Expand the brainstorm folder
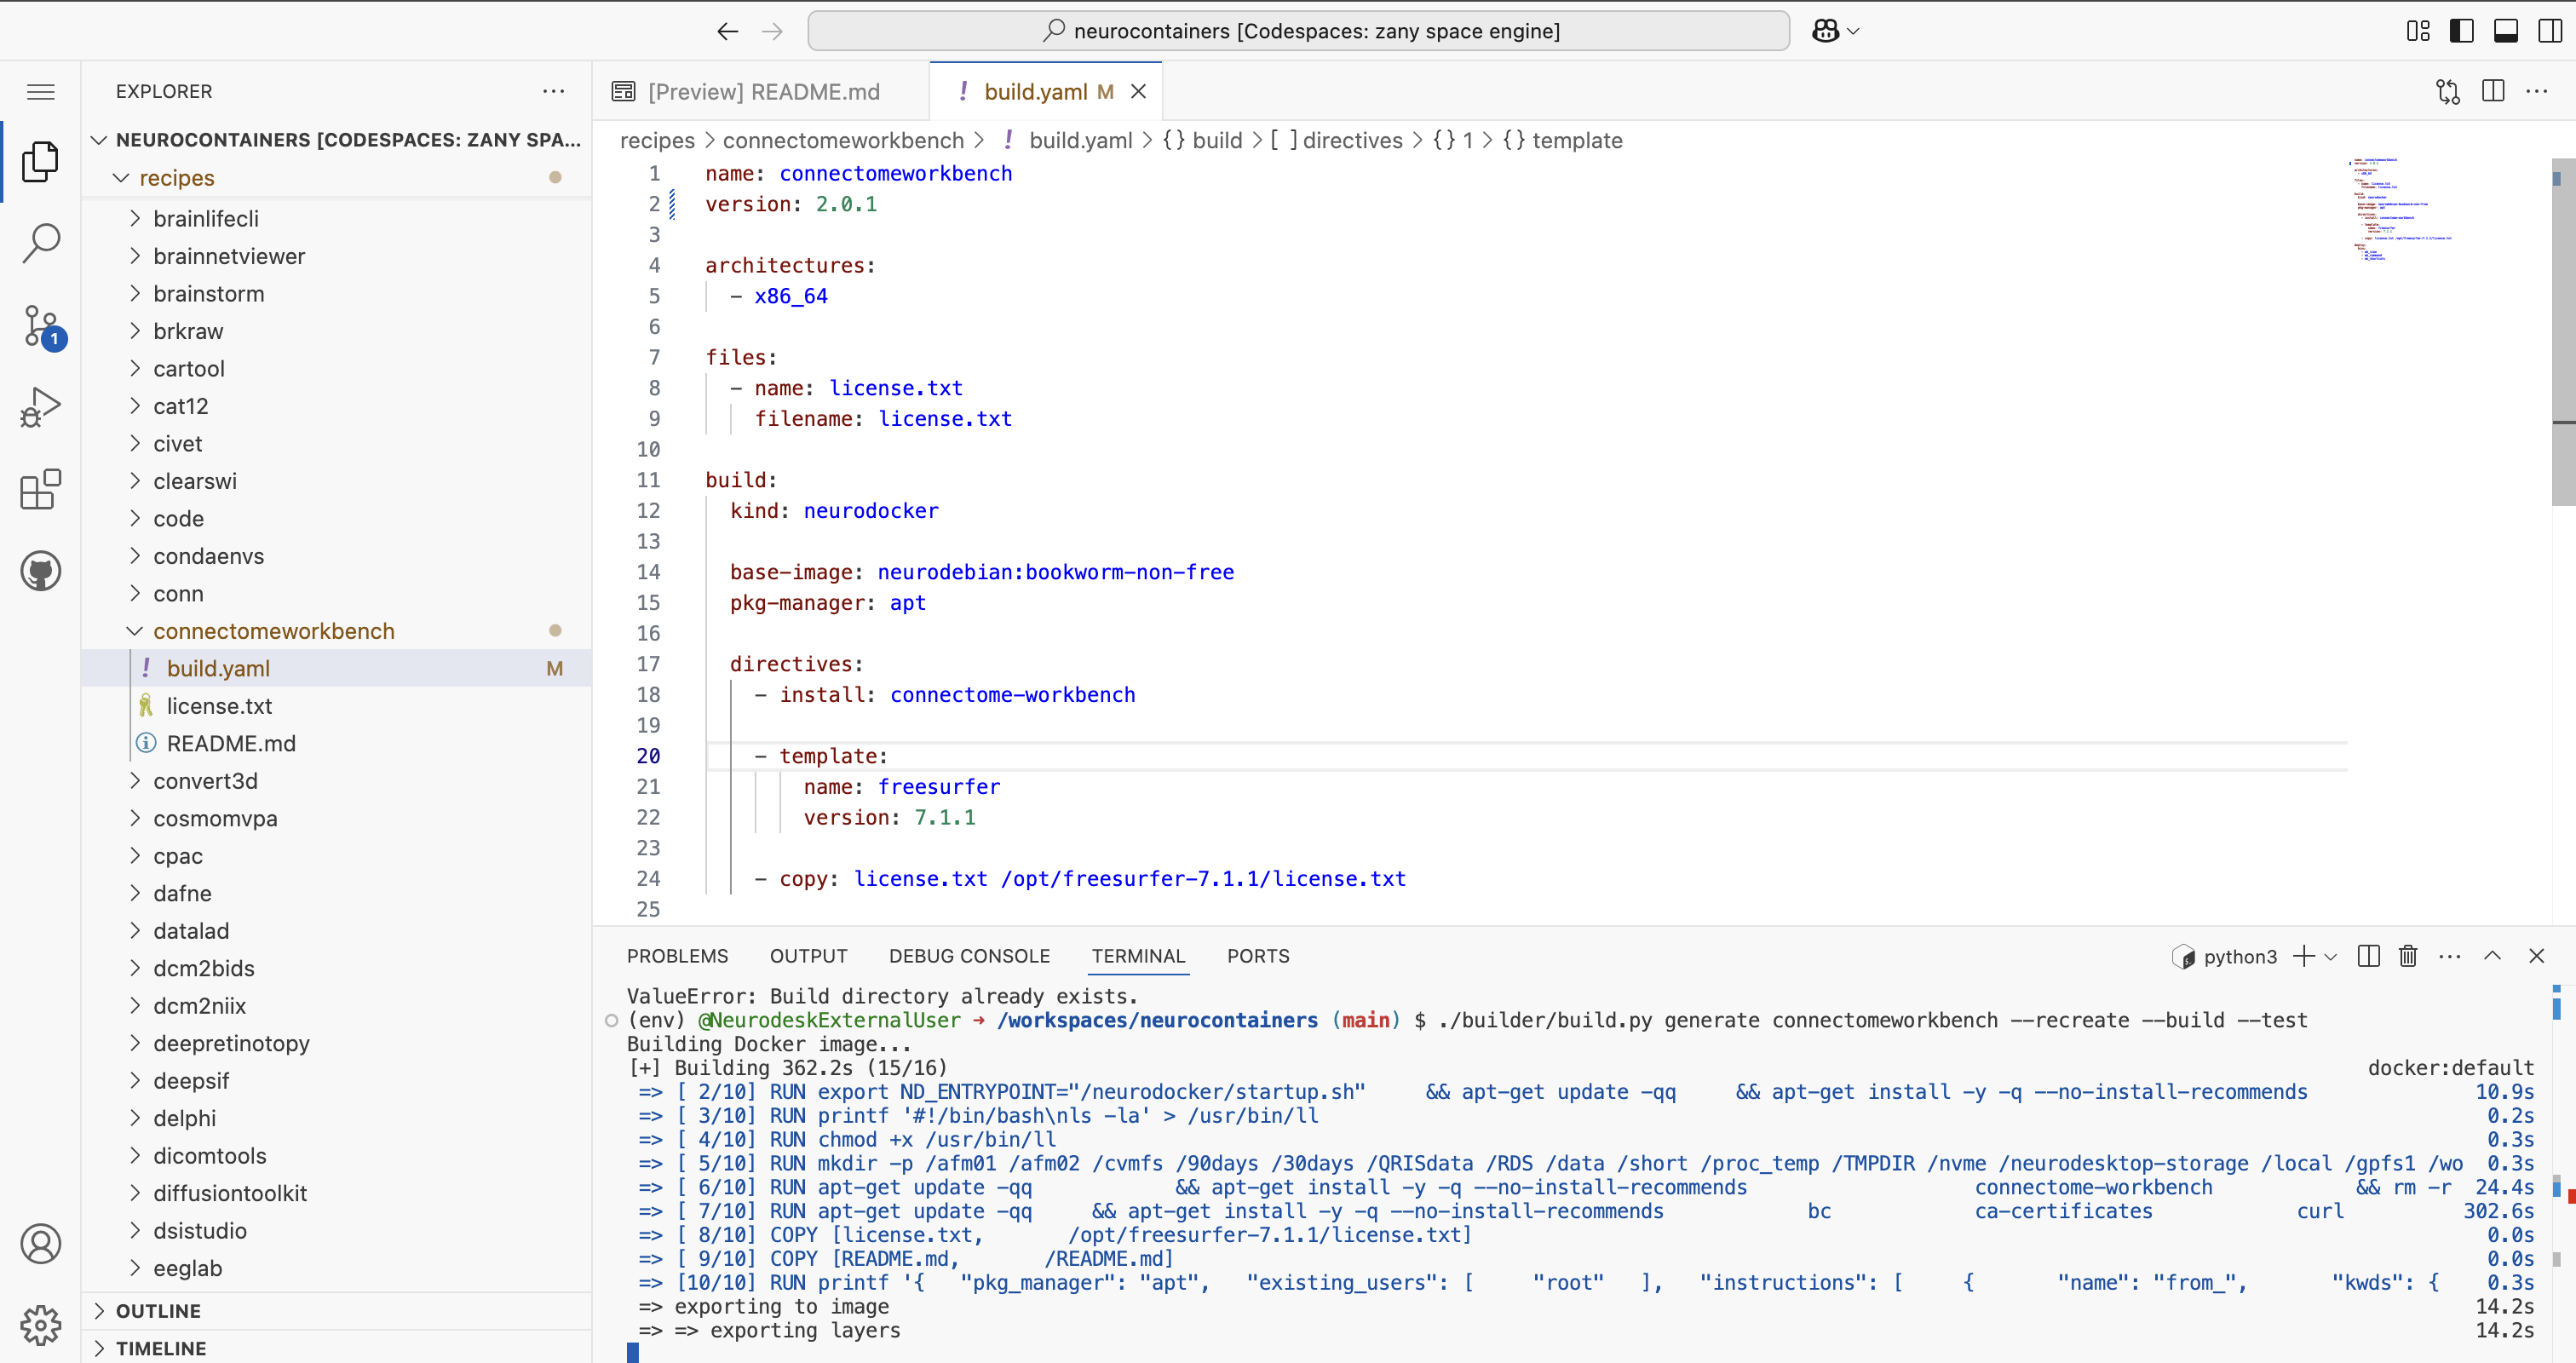2576x1363 pixels. coord(208,294)
